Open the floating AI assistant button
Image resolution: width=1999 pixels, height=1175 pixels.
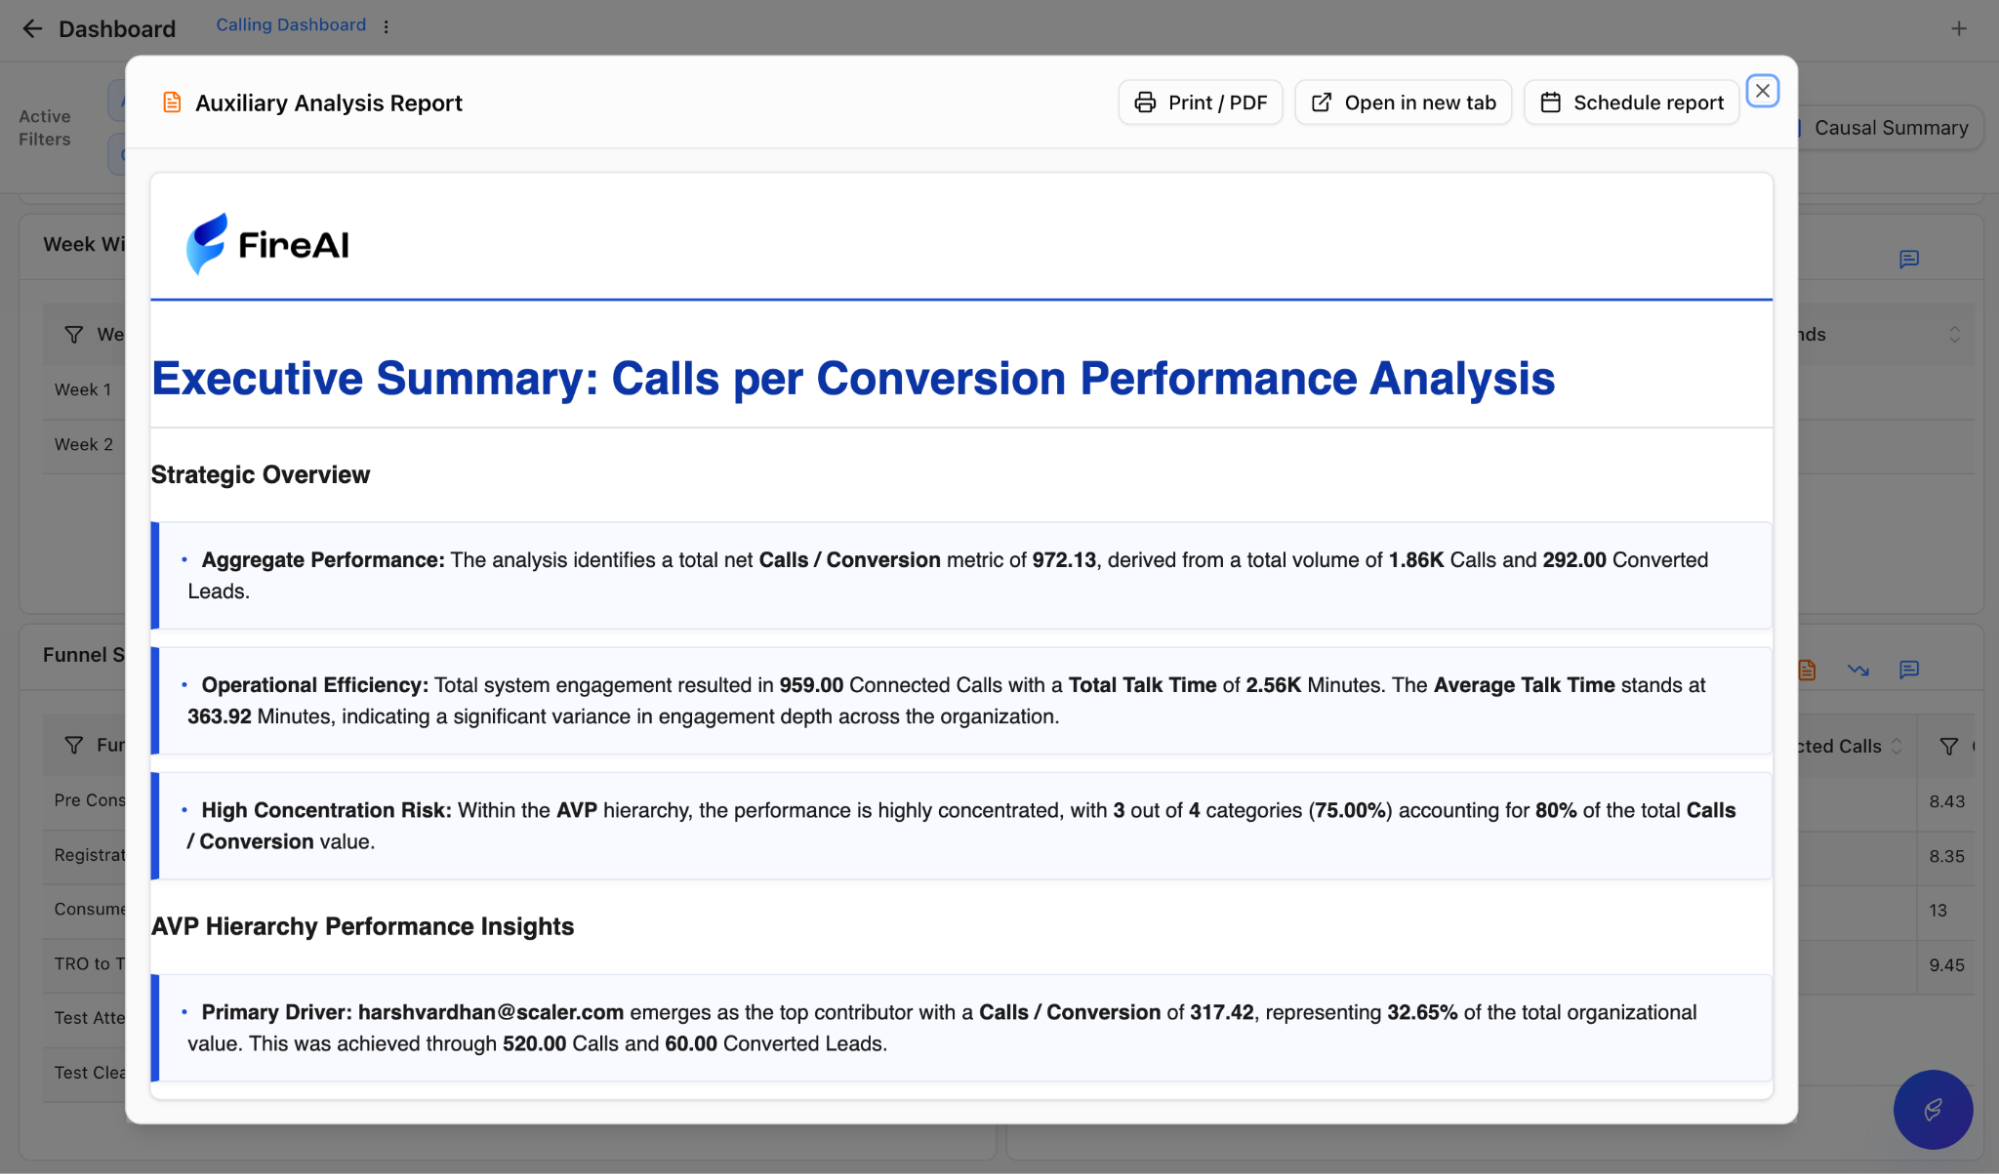pyautogui.click(x=1932, y=1109)
